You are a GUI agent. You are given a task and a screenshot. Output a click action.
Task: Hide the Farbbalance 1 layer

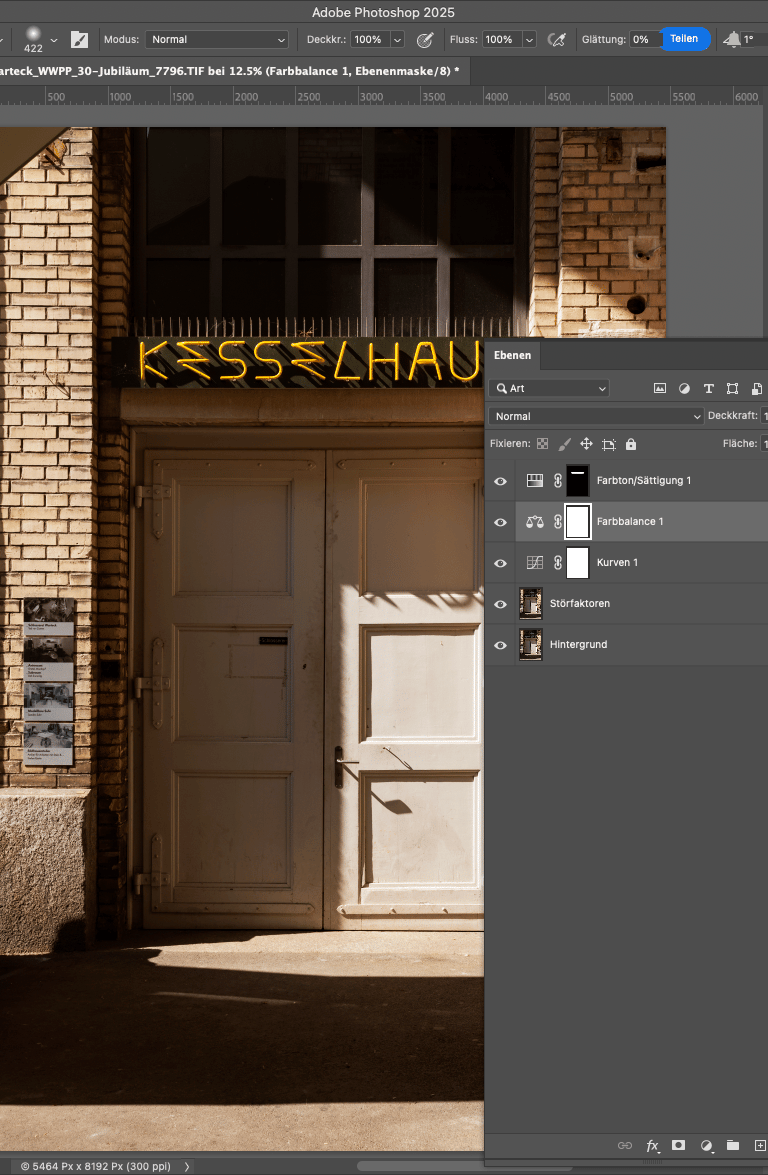tap(501, 522)
